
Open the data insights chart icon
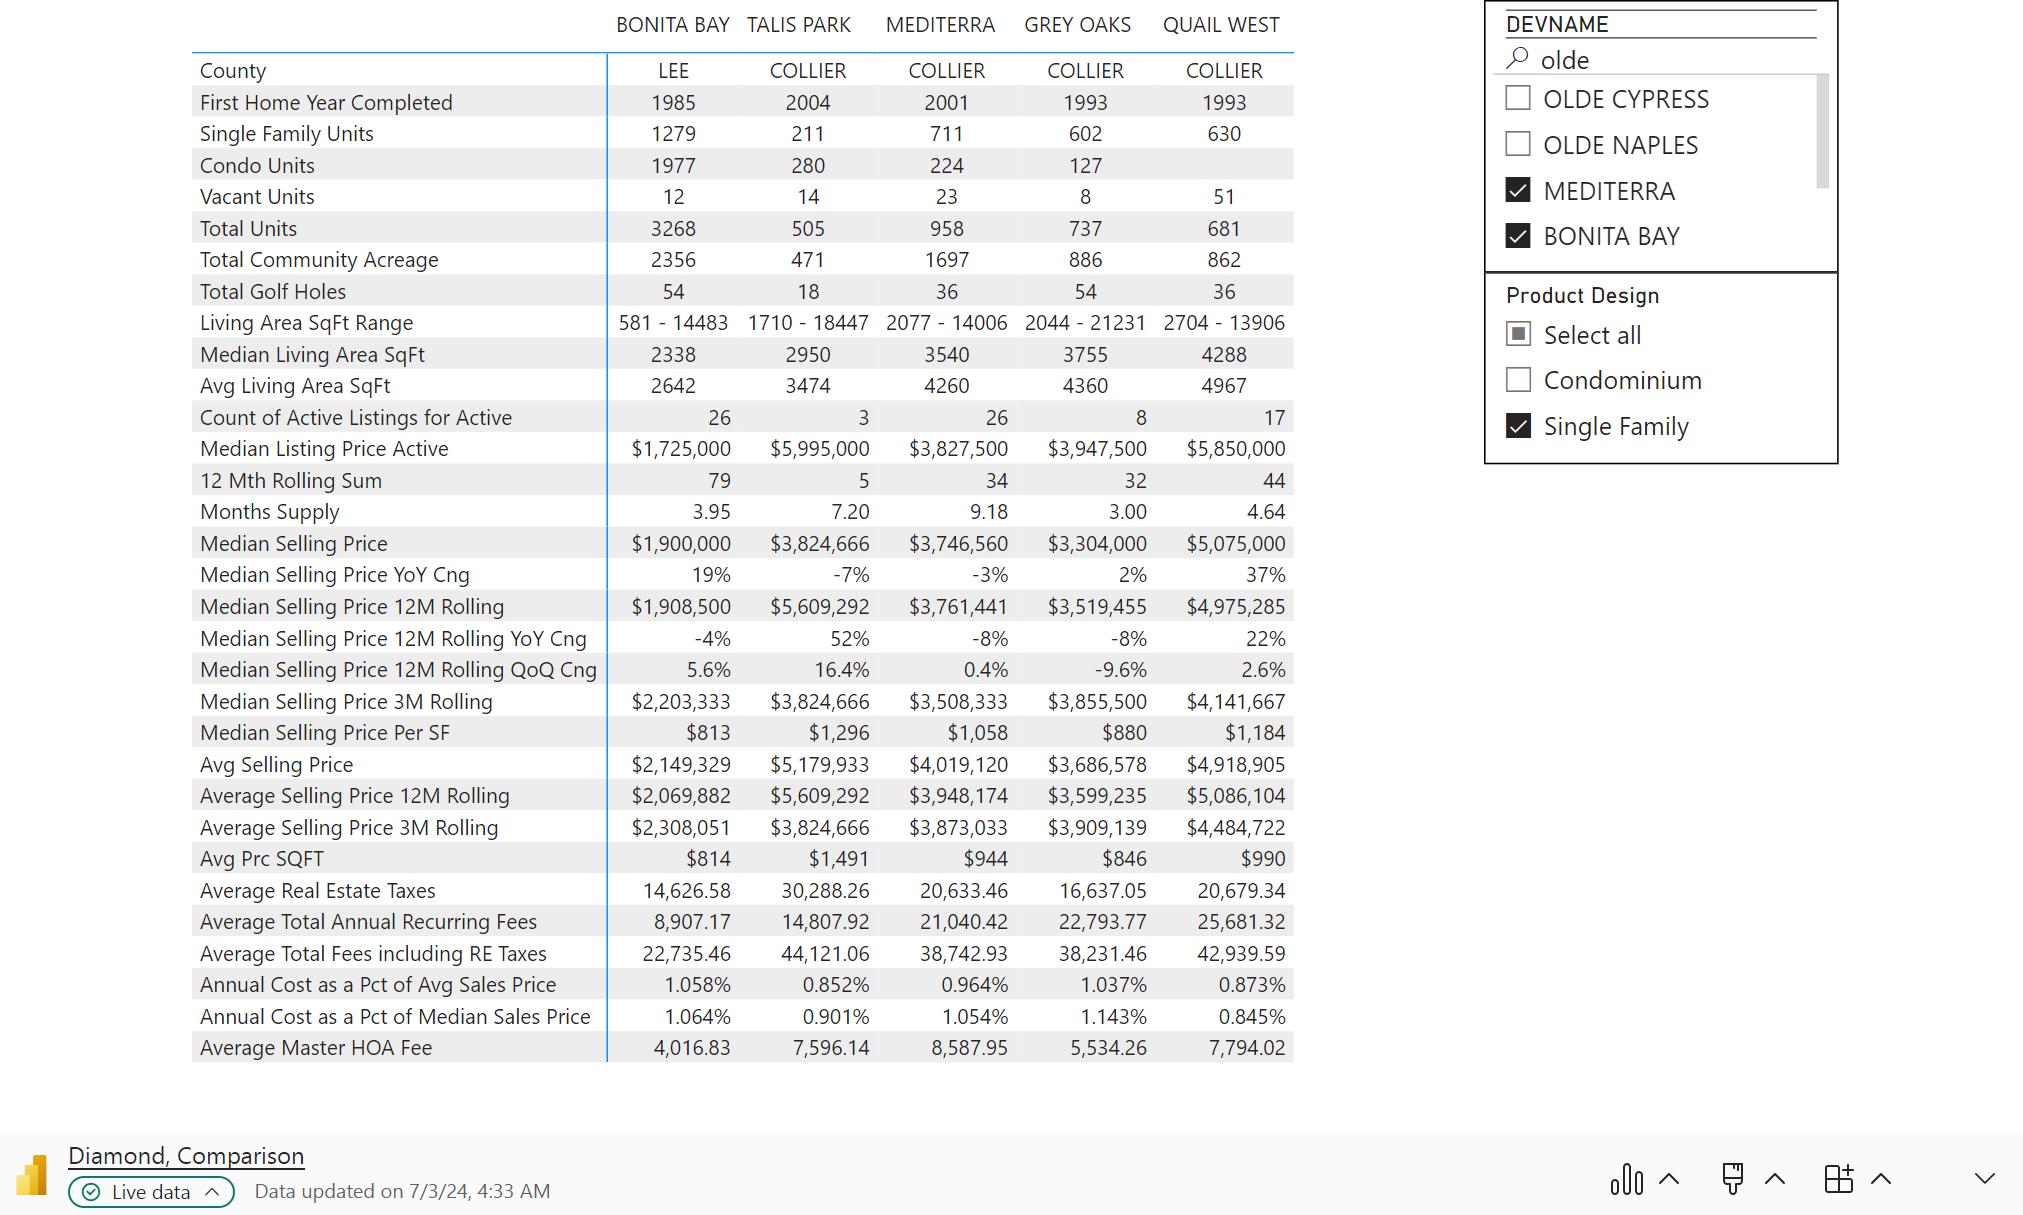tap(1627, 1179)
